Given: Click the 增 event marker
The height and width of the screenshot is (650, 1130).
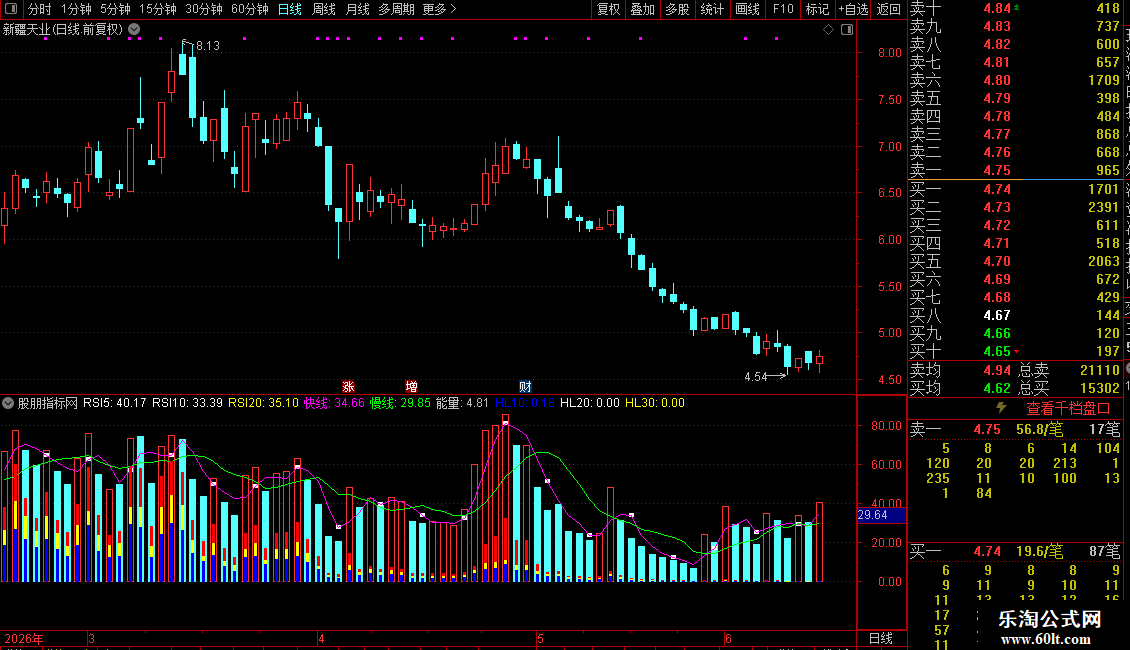Looking at the screenshot, I should pos(411,387).
